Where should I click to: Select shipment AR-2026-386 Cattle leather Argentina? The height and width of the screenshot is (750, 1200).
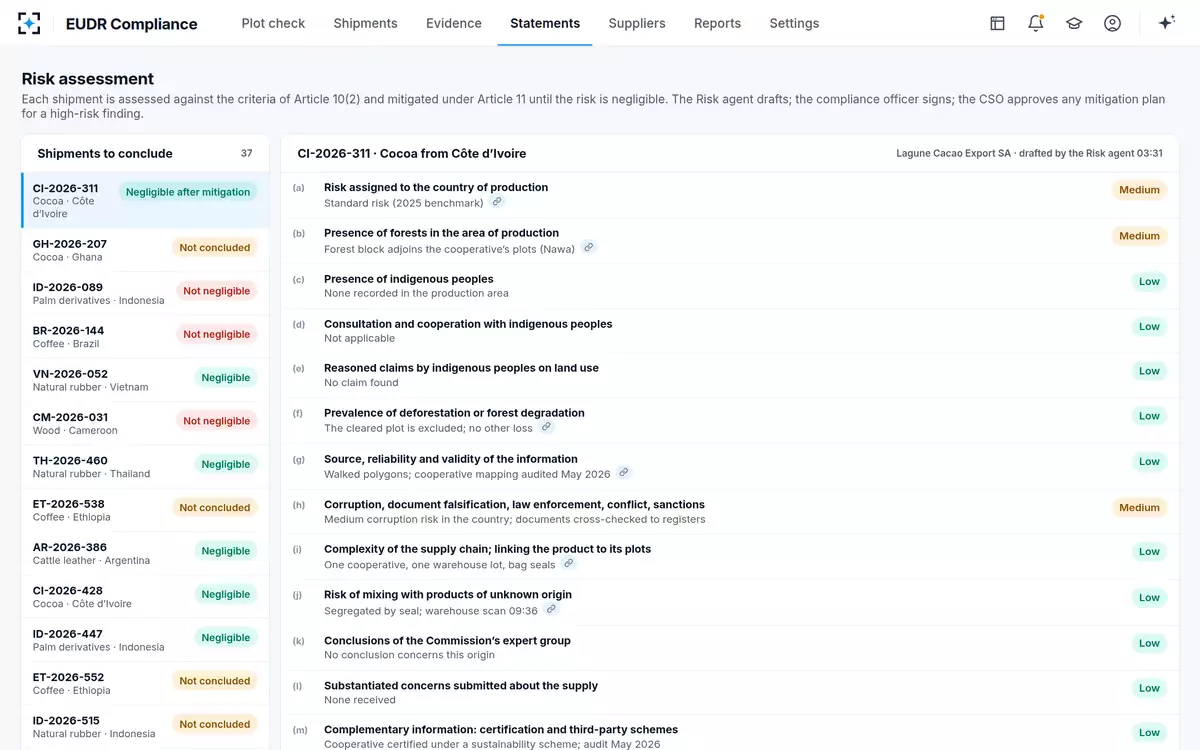(146, 553)
